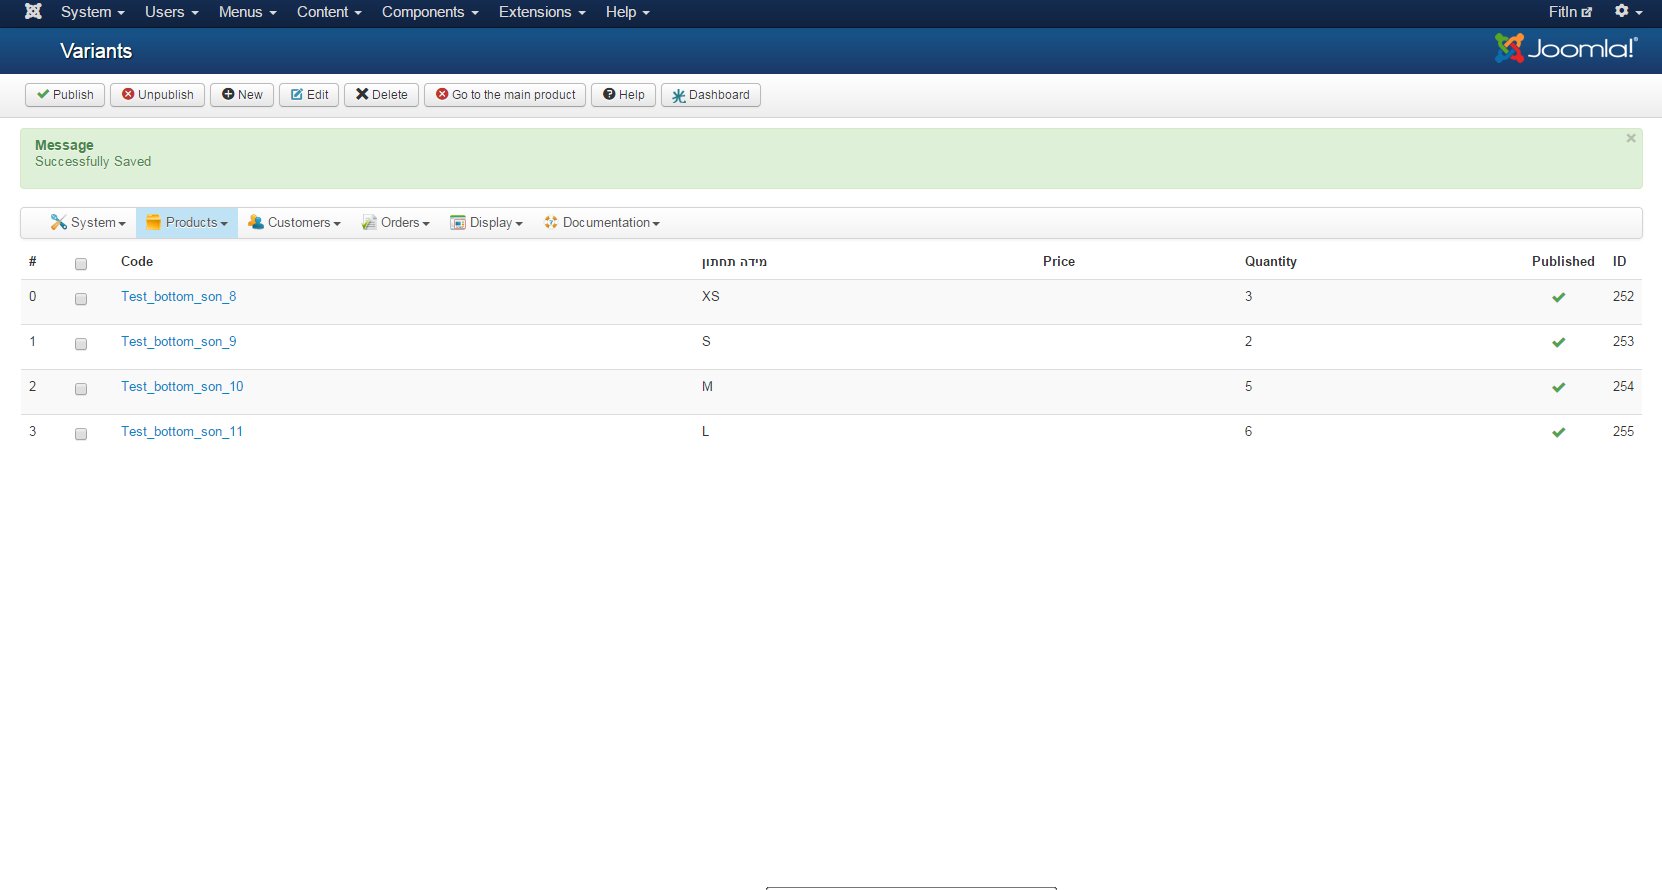Viewport: 1662px width, 890px height.
Task: Click the ID column header
Action: [x=1619, y=262]
